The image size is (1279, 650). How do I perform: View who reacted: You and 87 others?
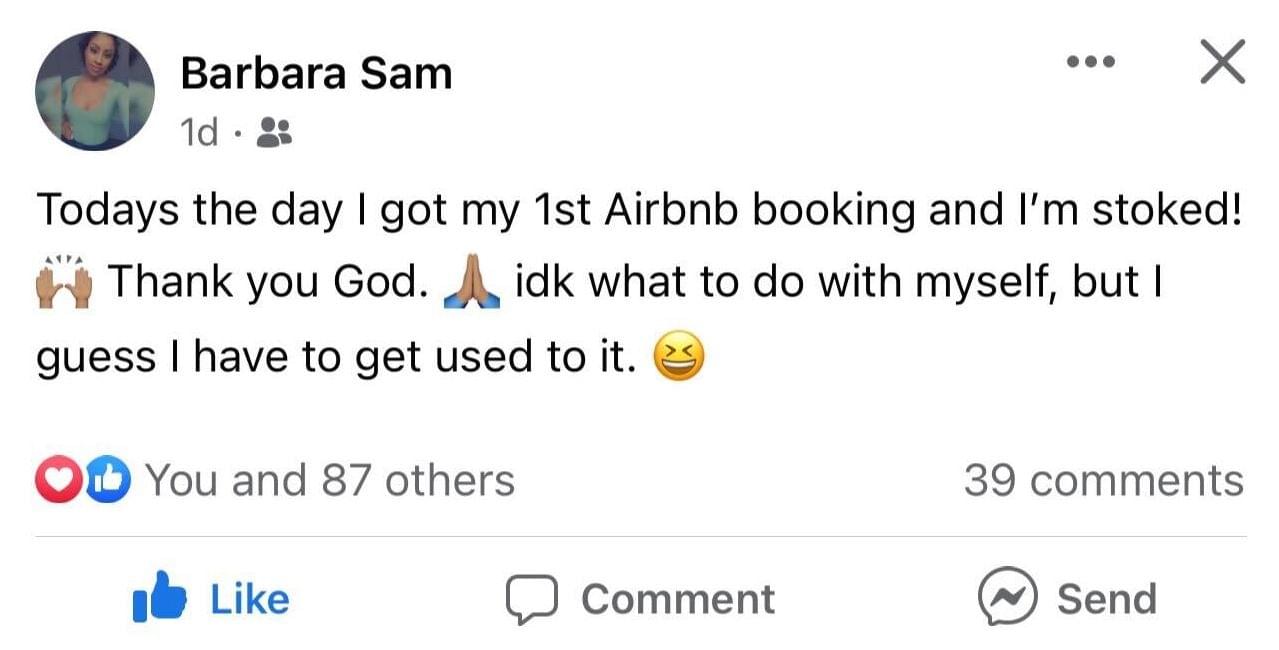pyautogui.click(x=330, y=481)
